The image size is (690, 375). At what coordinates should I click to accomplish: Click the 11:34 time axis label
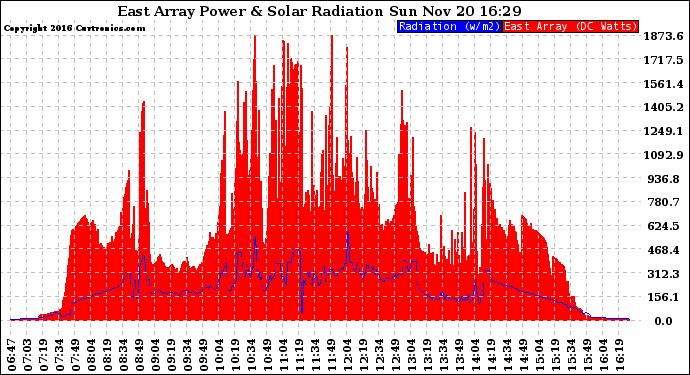pos(316,355)
